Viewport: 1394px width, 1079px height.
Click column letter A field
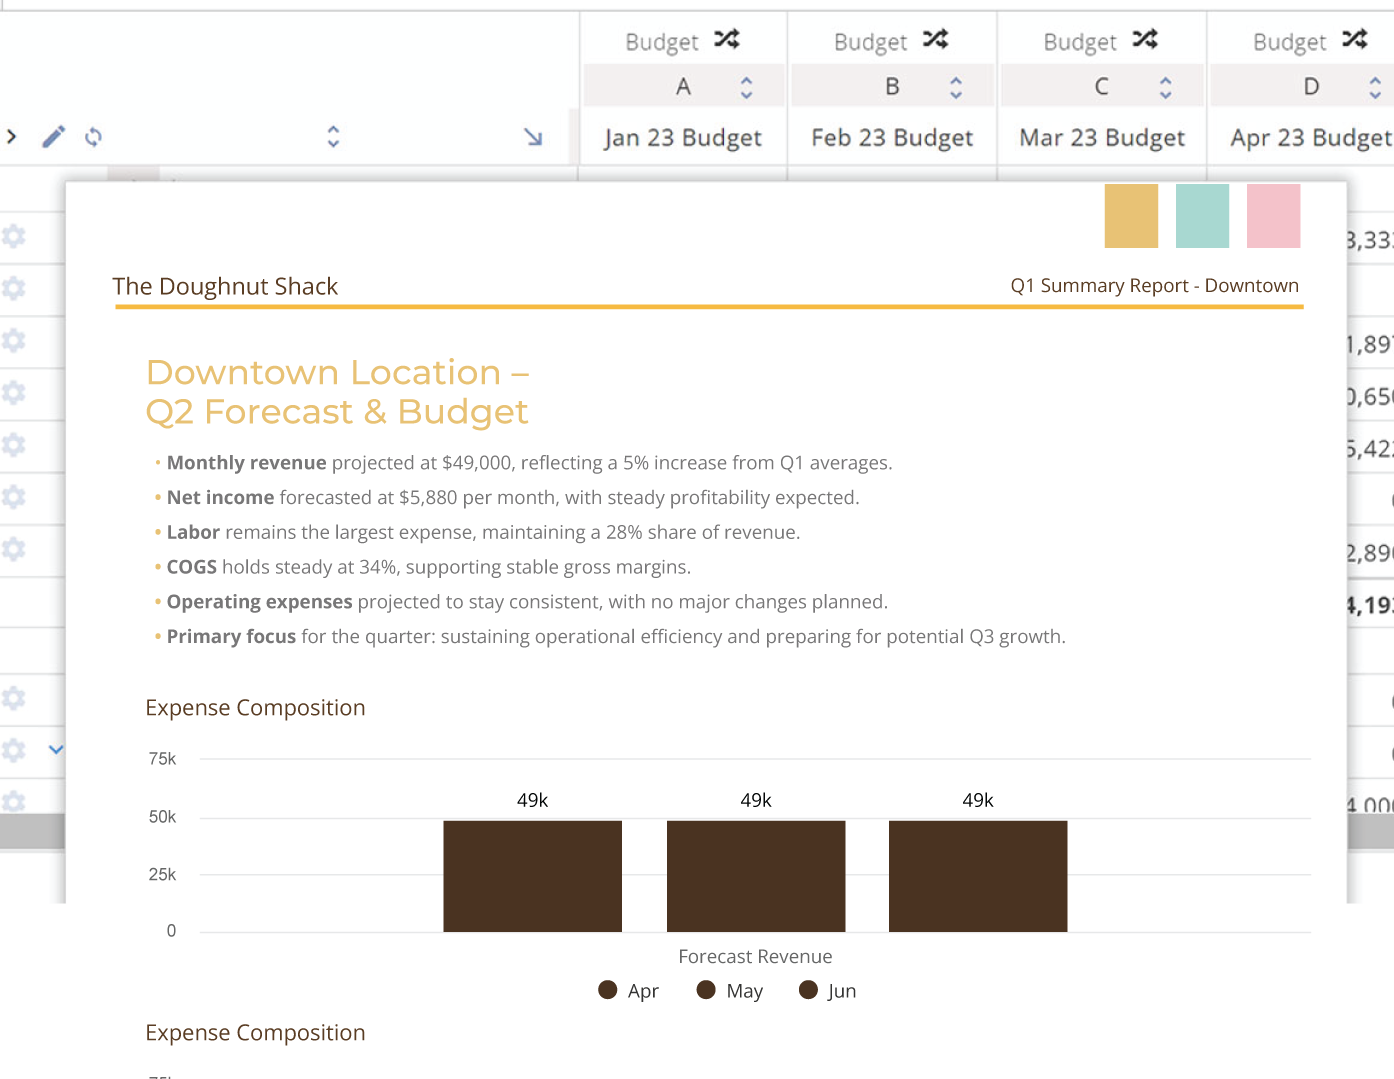683,86
